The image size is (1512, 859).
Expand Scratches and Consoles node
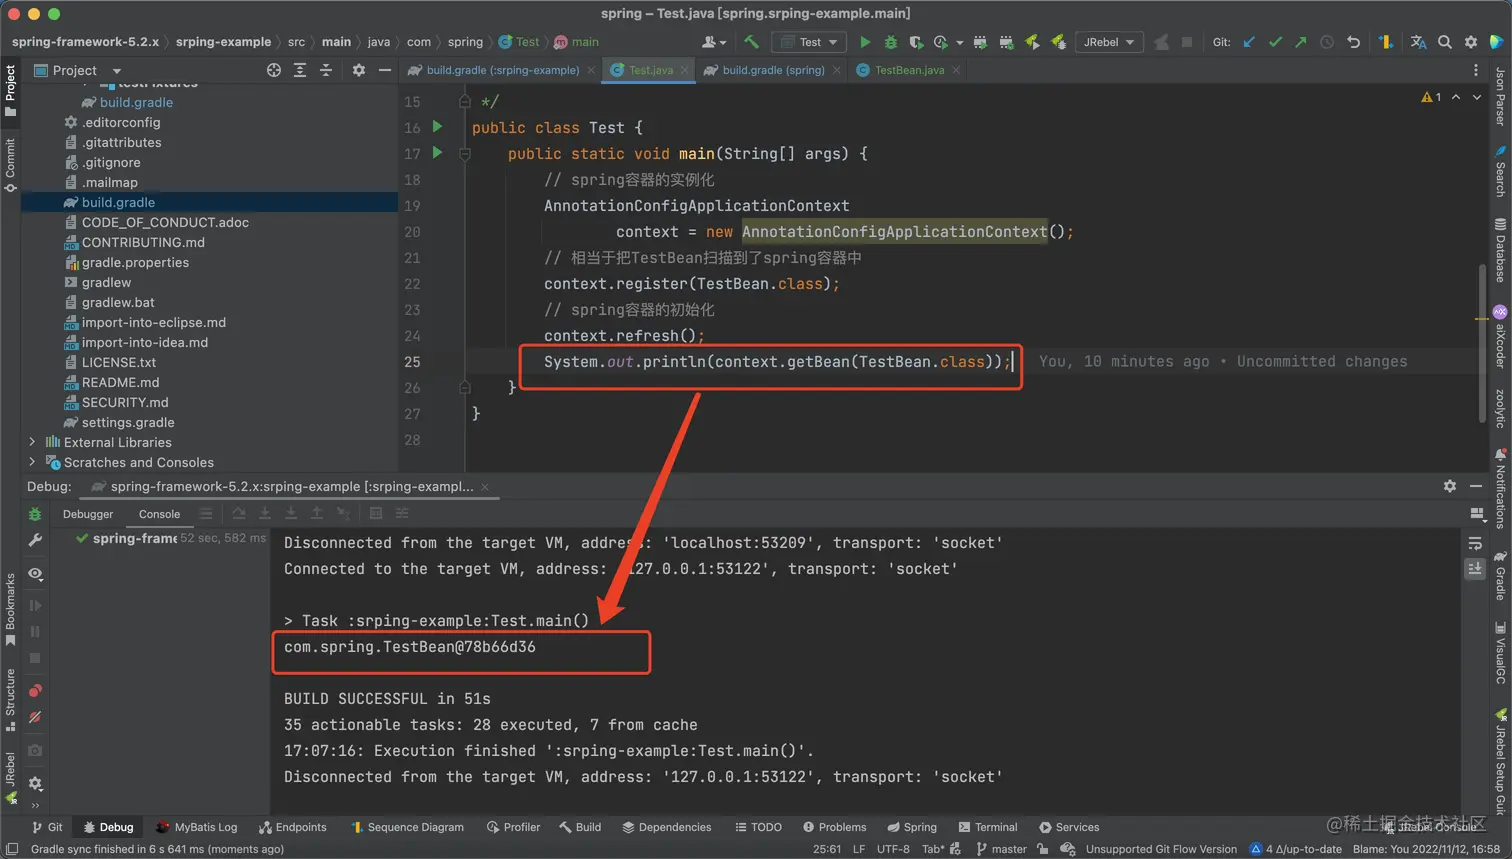[32, 462]
